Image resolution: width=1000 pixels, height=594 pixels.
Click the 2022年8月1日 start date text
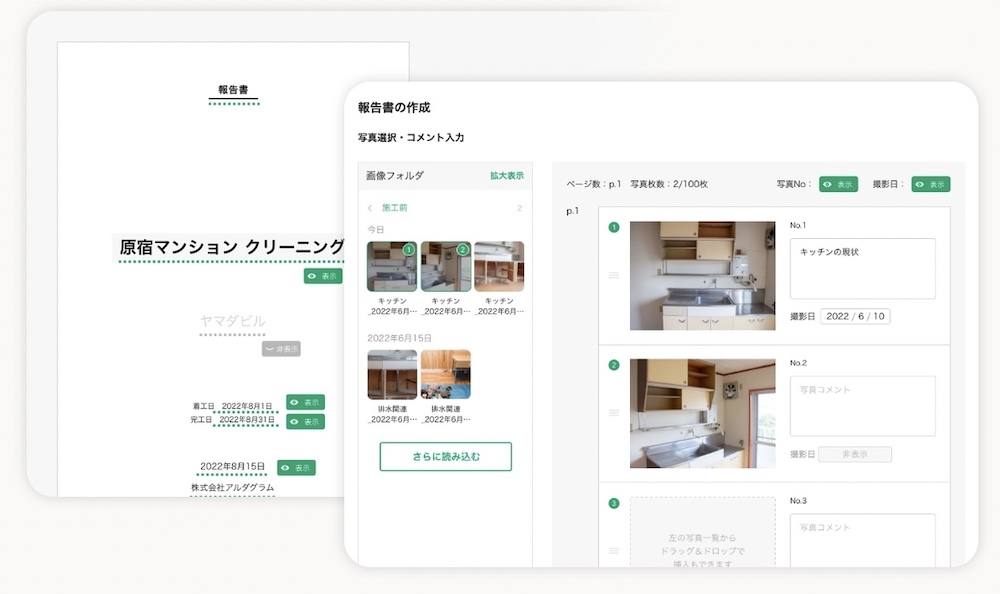[247, 406]
